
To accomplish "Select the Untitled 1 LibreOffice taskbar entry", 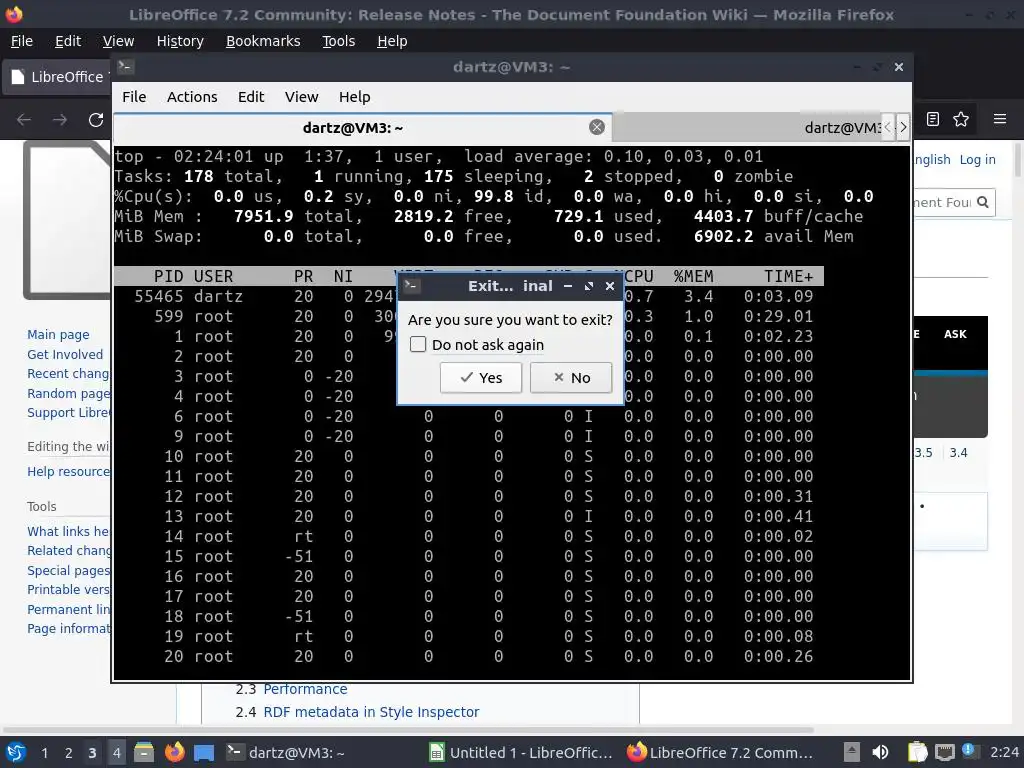I will pyautogui.click(x=520, y=752).
